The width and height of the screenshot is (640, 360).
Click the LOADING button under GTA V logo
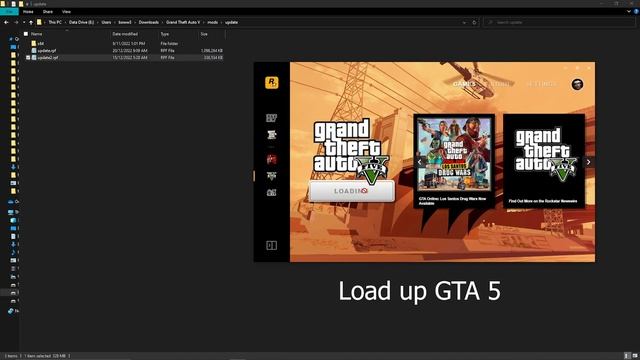[351, 191]
